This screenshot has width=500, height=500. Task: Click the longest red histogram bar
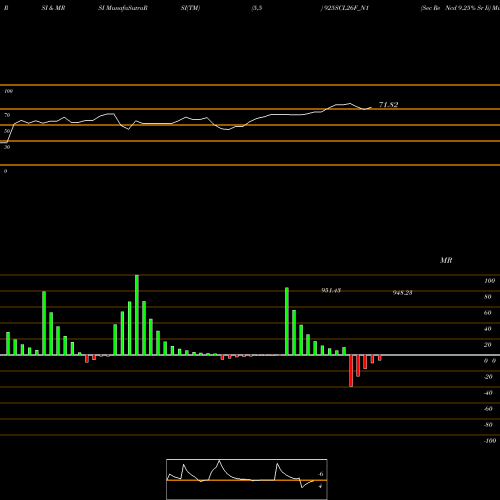351,371
